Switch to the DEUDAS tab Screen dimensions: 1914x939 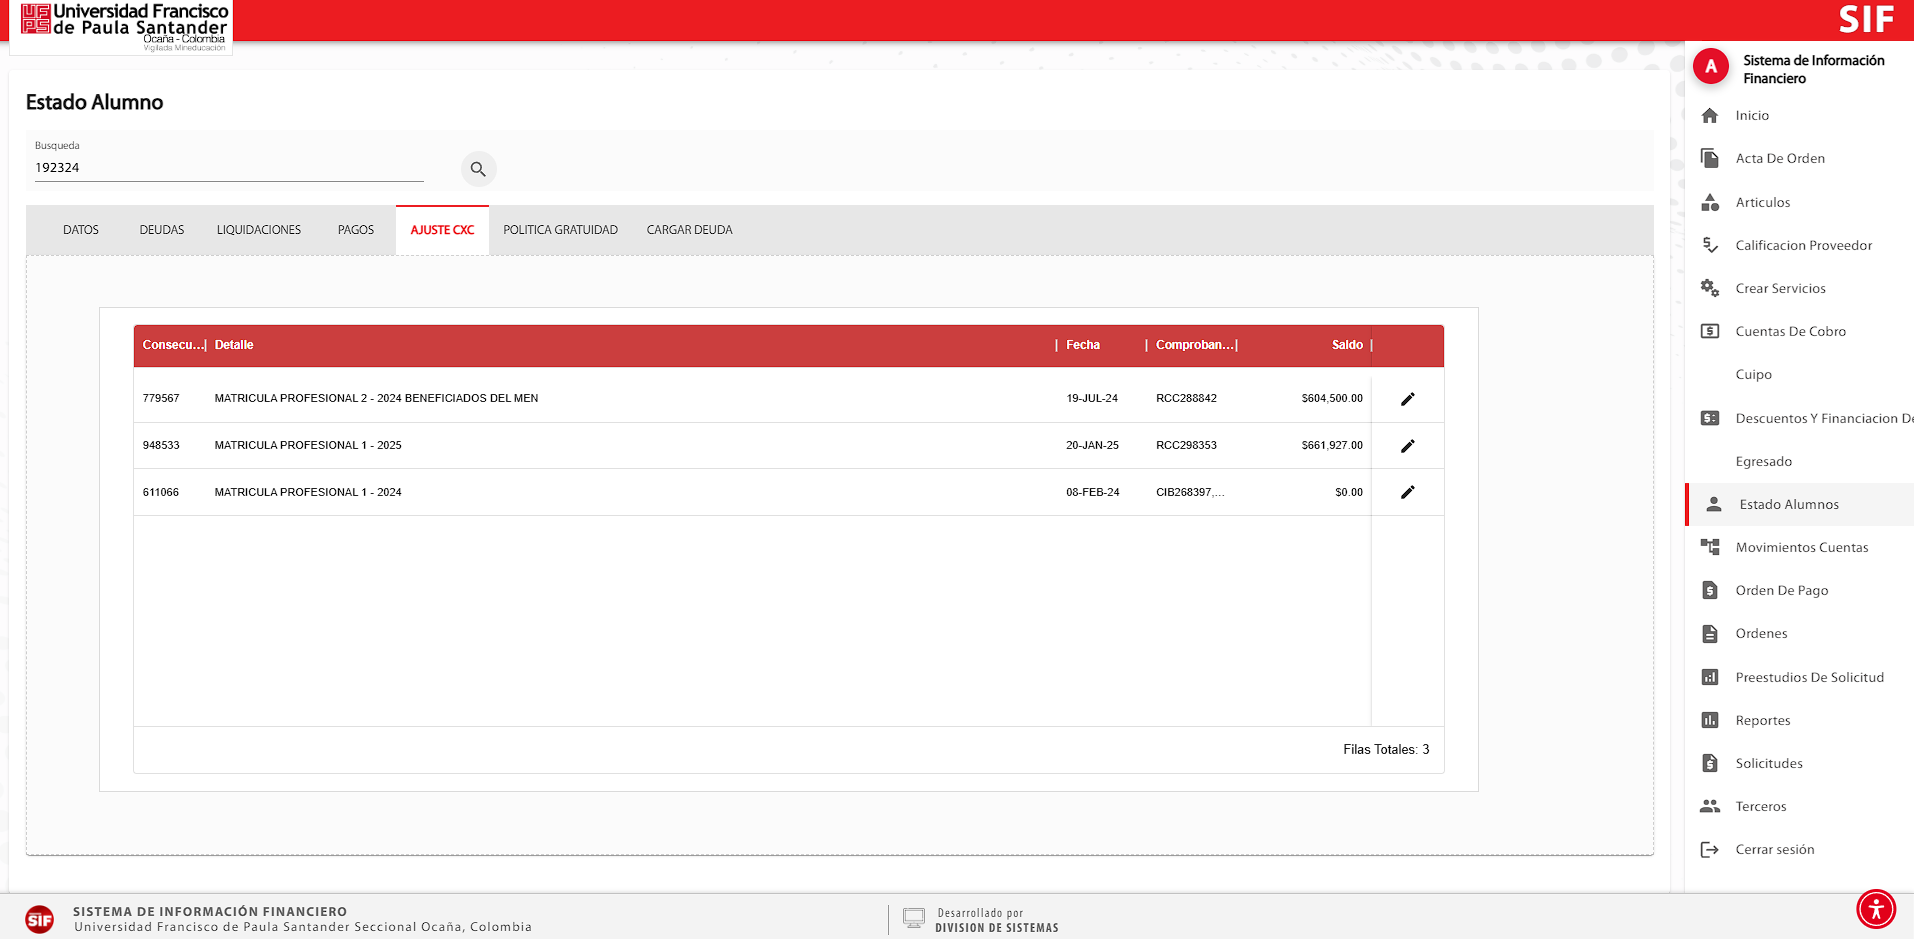click(x=162, y=230)
